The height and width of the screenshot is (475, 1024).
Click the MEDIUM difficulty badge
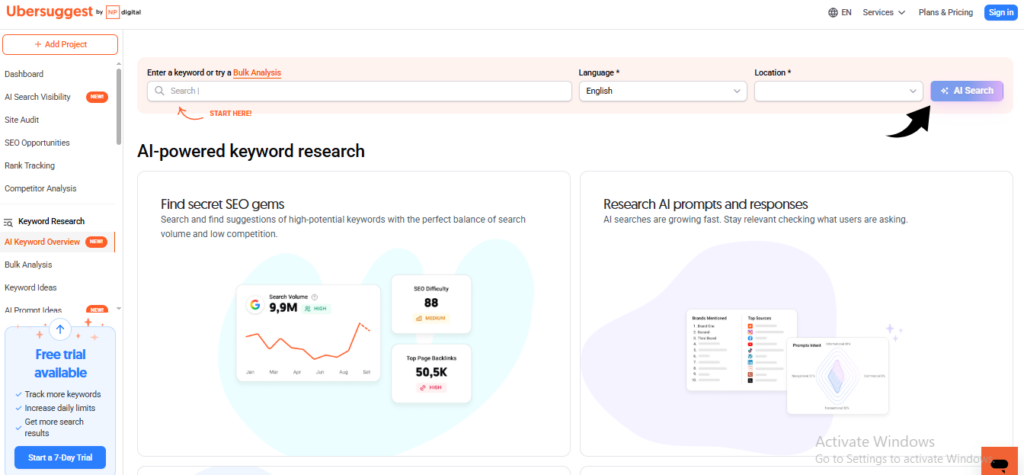click(x=431, y=318)
